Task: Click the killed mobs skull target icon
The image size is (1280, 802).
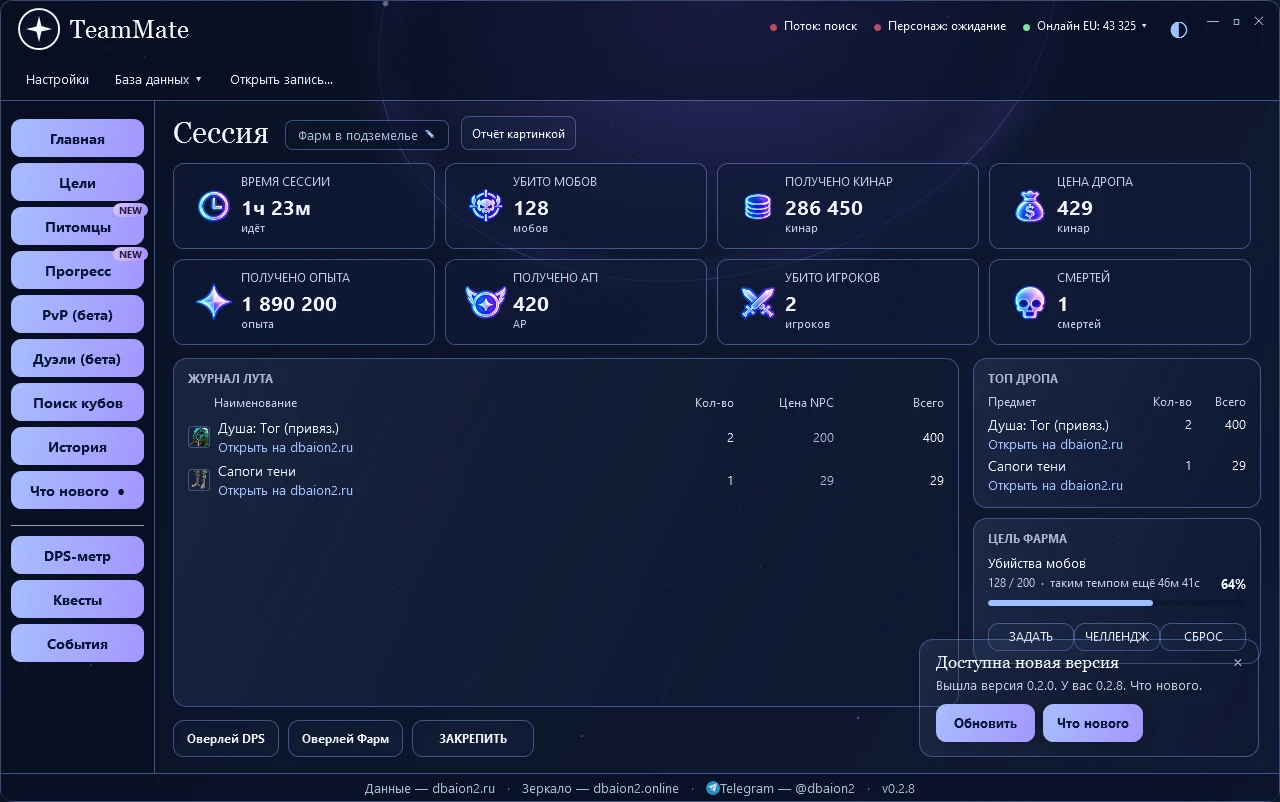Action: [485, 206]
